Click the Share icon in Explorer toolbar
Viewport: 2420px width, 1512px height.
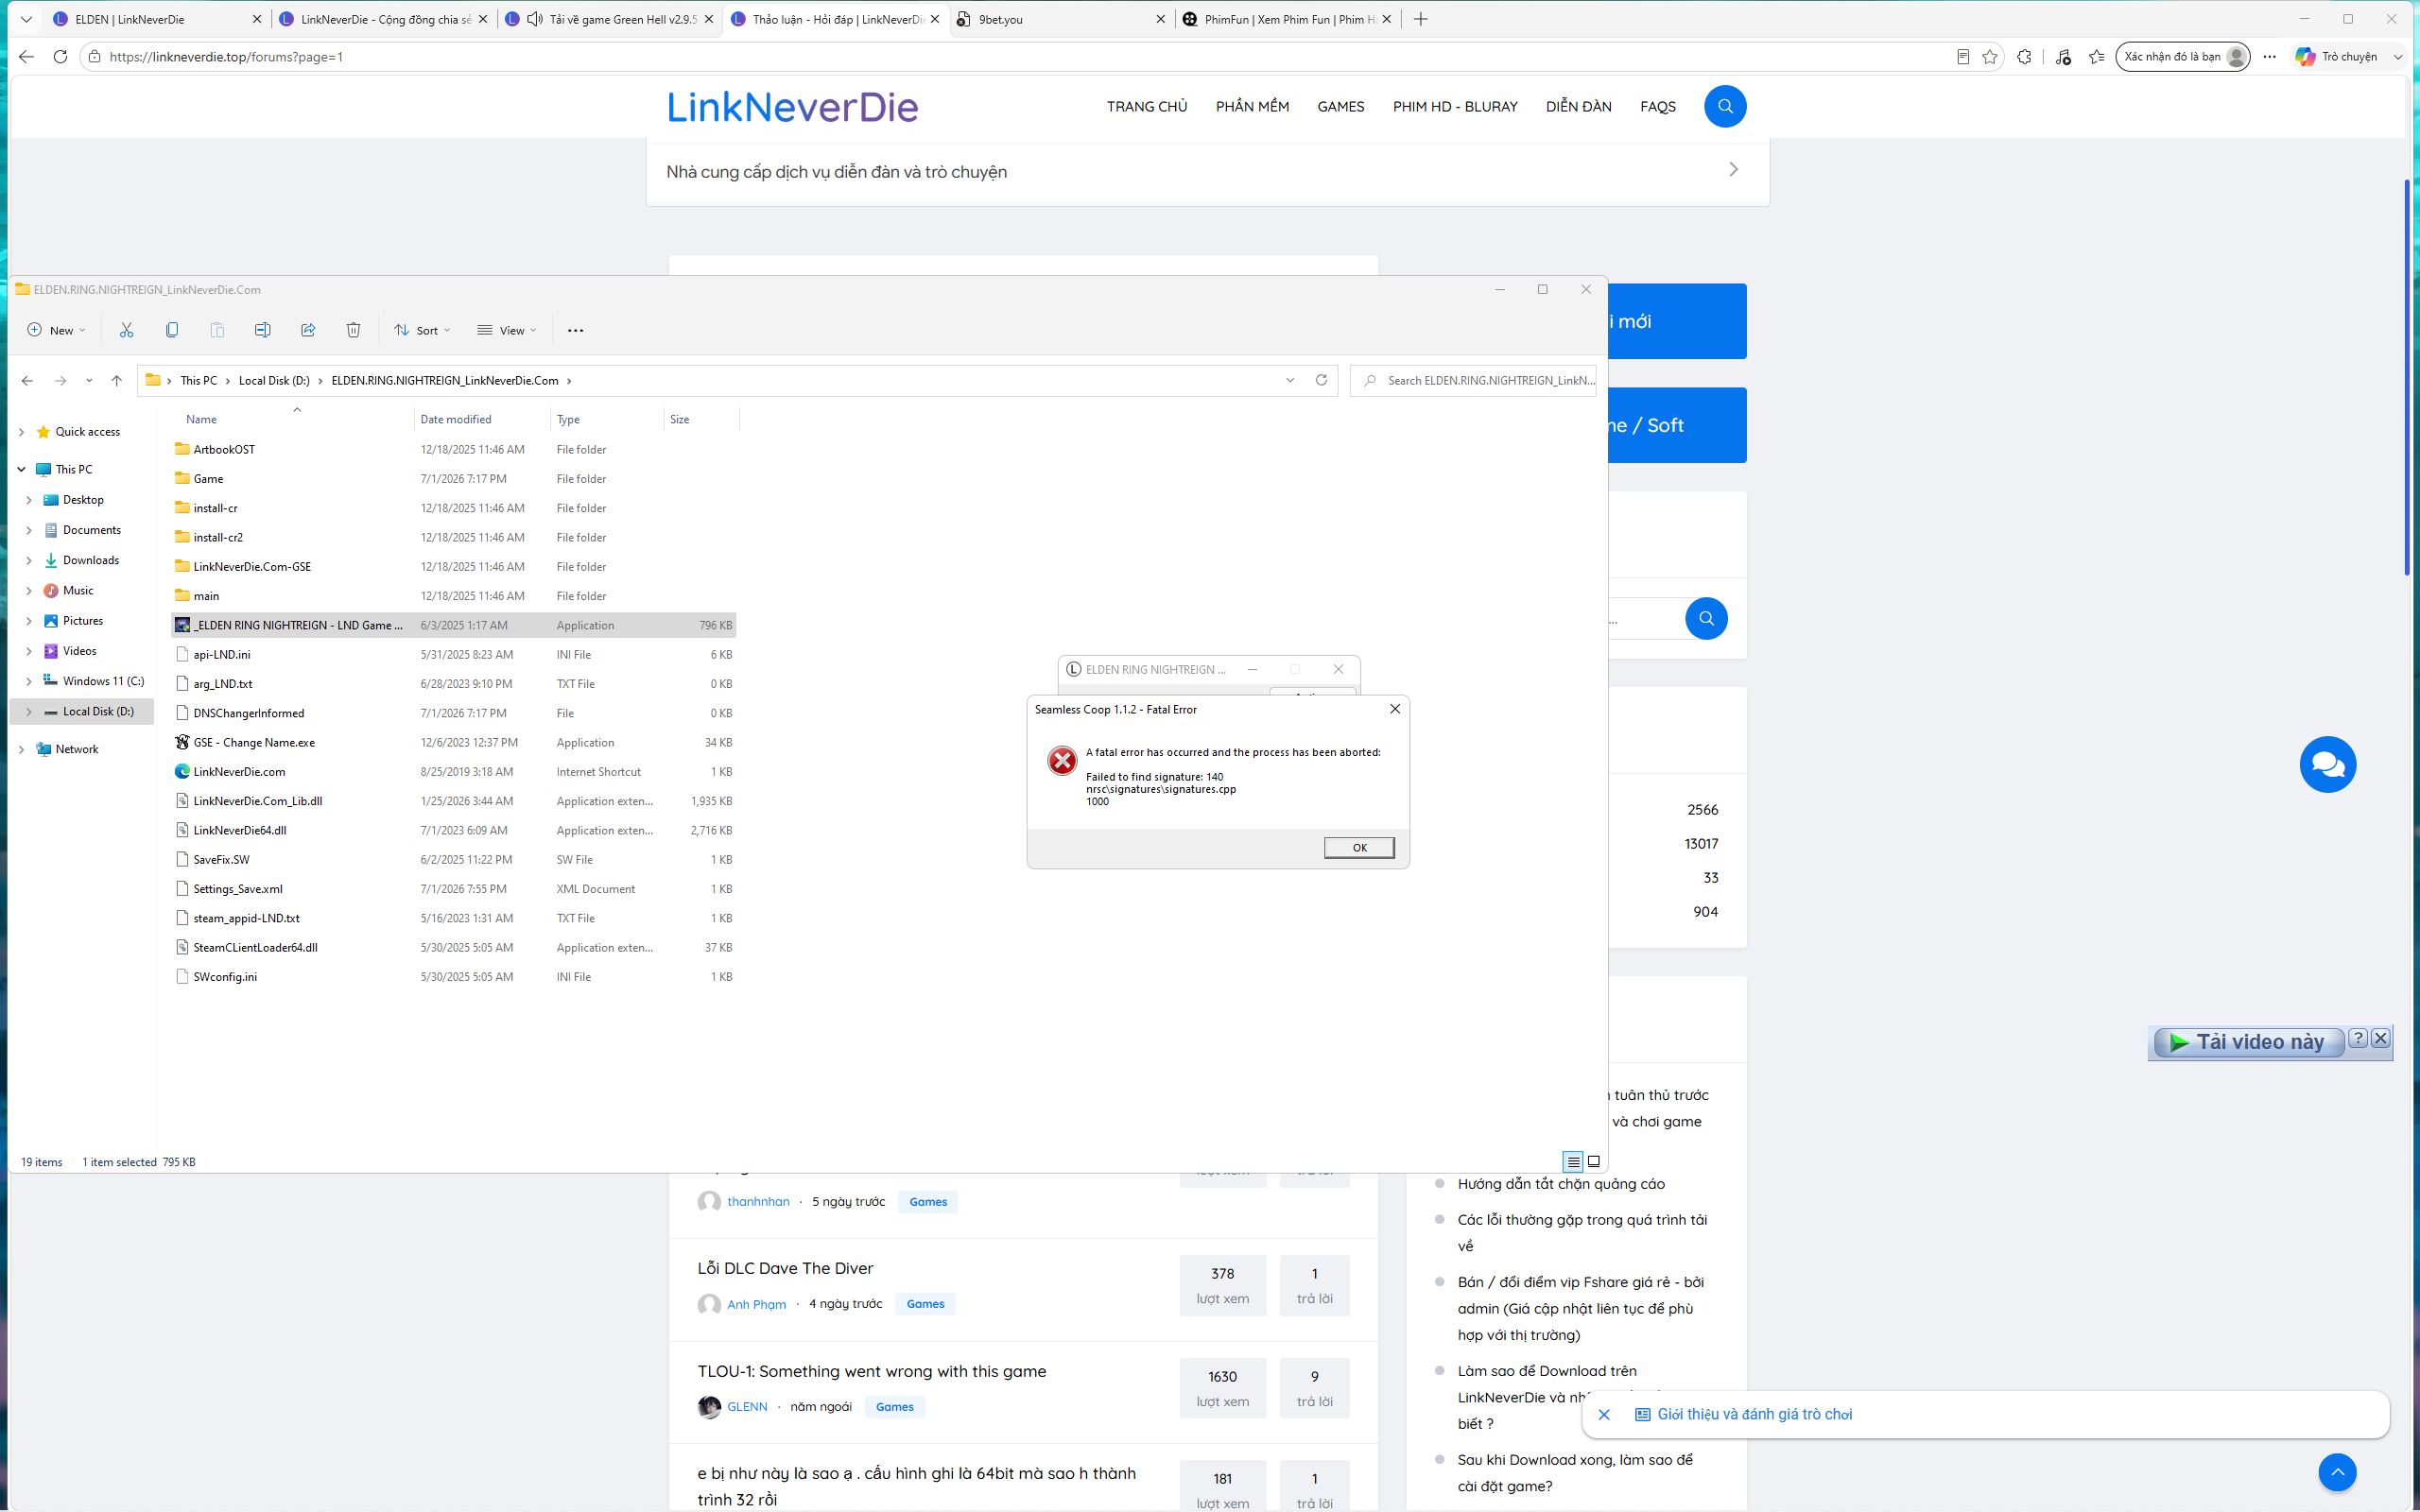[x=308, y=330]
